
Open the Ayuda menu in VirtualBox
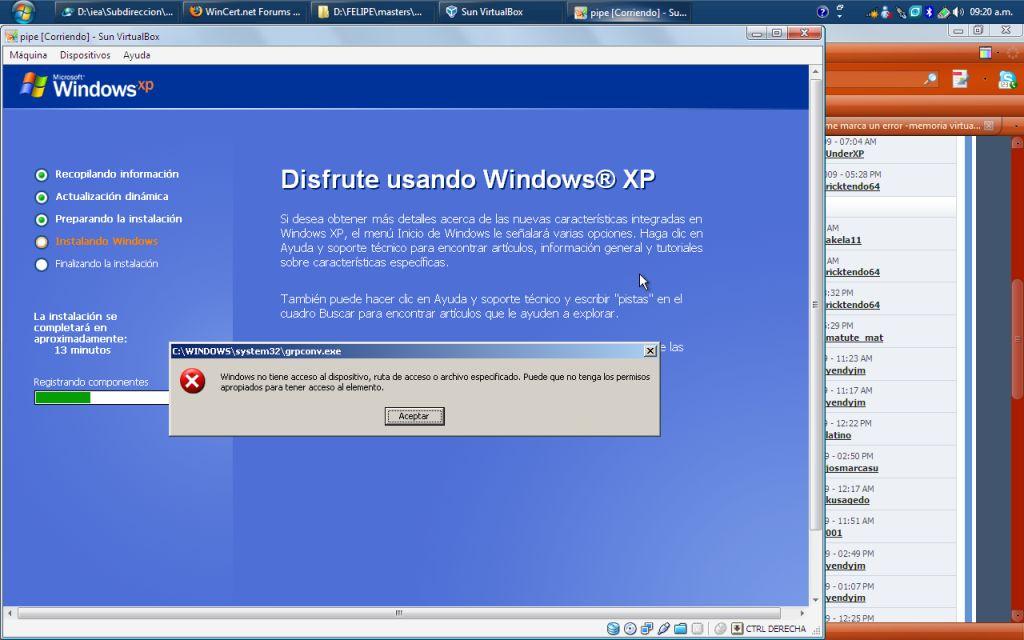click(x=136, y=55)
